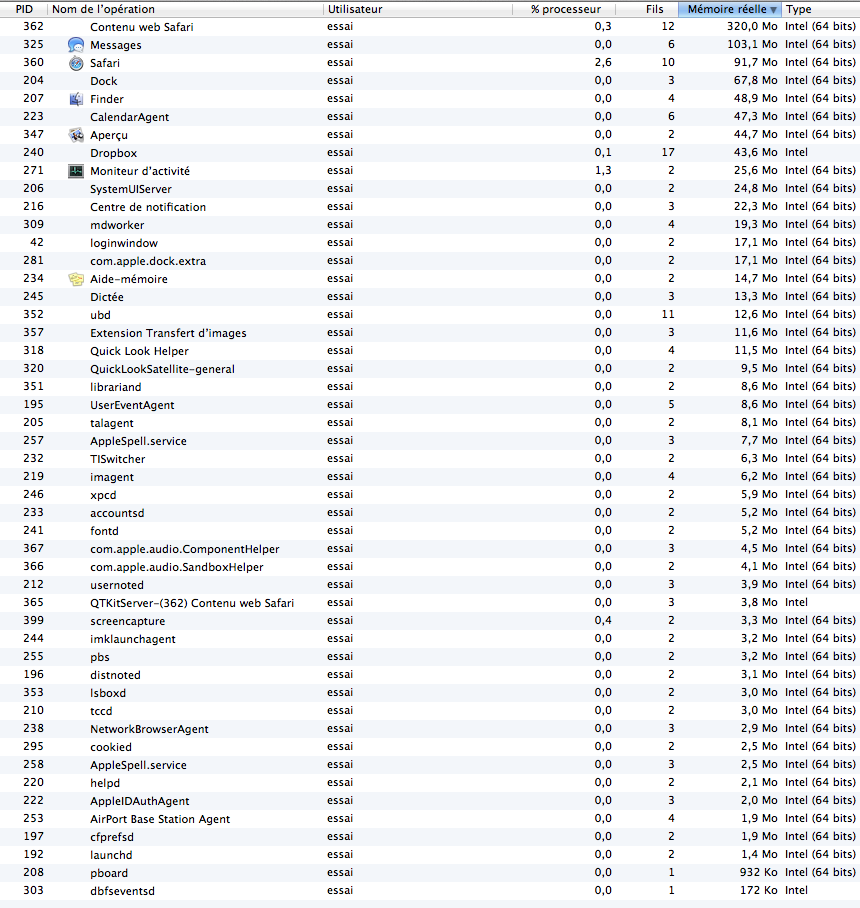Screen dimensions: 860x908
Task: Click the Aperçu app icon
Action: coord(76,134)
